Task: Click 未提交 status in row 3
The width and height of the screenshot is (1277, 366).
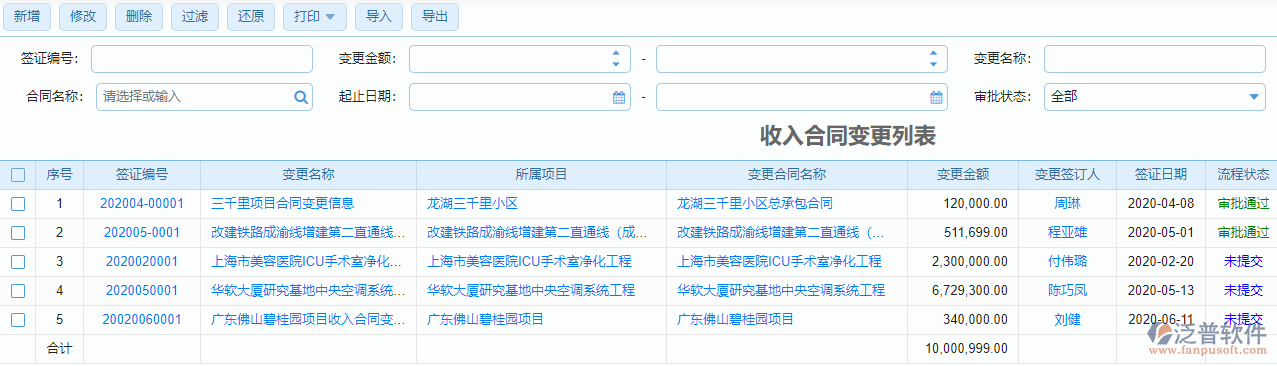Action: click(x=1243, y=262)
